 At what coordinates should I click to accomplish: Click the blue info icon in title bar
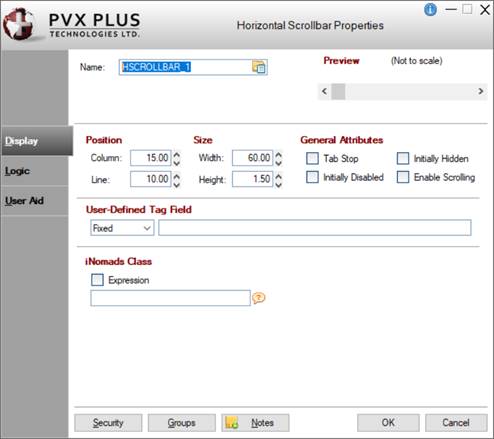[x=430, y=9]
